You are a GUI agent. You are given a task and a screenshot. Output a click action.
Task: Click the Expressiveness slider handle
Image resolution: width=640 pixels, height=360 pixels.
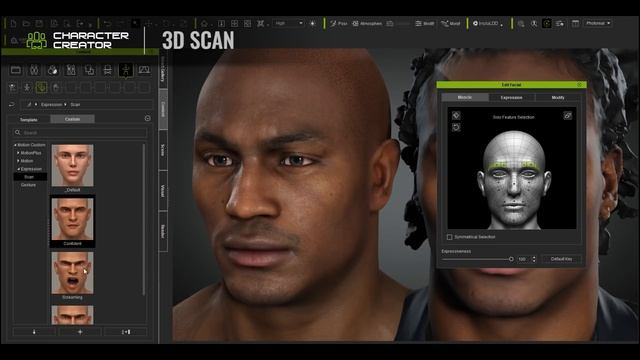click(511, 259)
